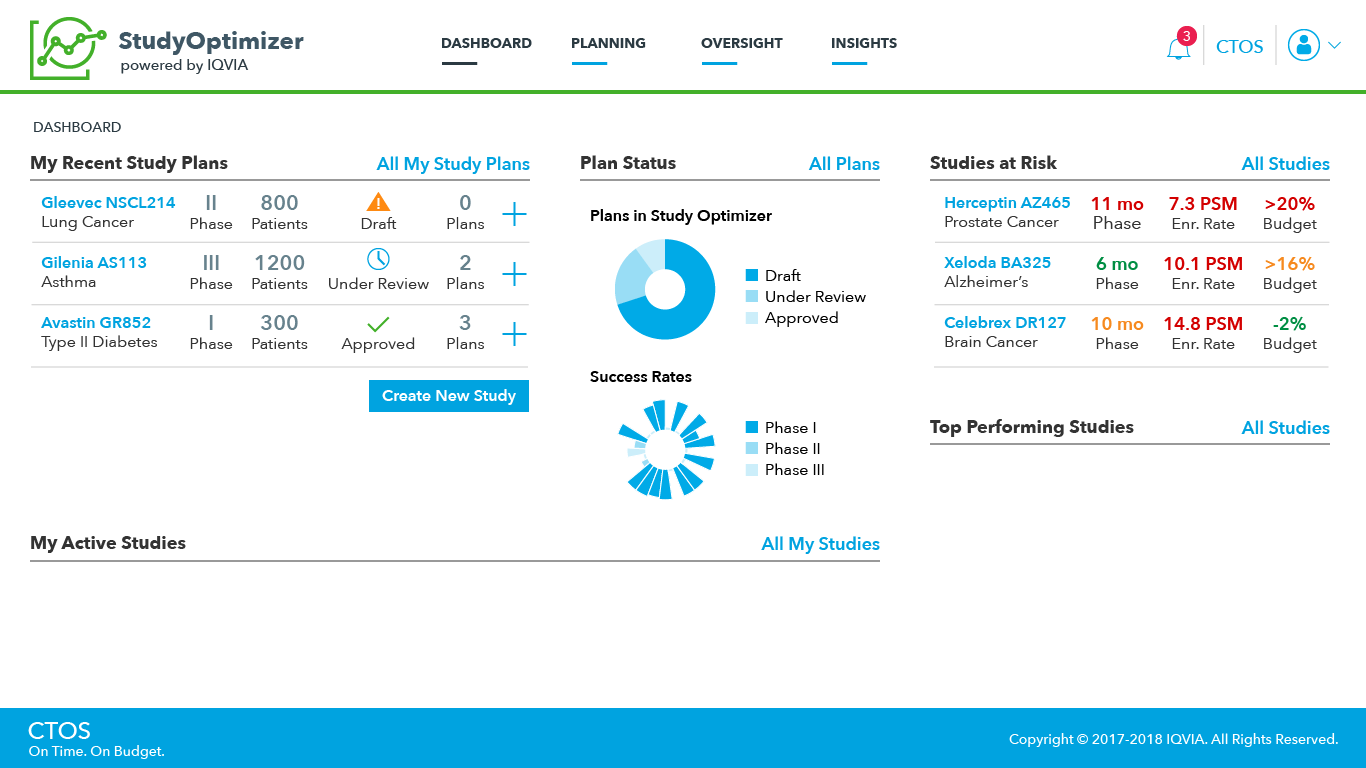The image size is (1366, 768).
Task: Click the 2 Plans count for Gilenia
Action: (x=465, y=263)
